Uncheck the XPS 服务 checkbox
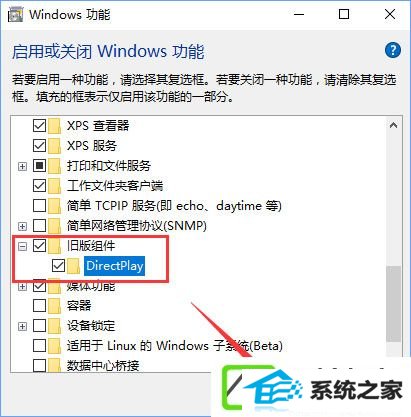 pyautogui.click(x=39, y=146)
